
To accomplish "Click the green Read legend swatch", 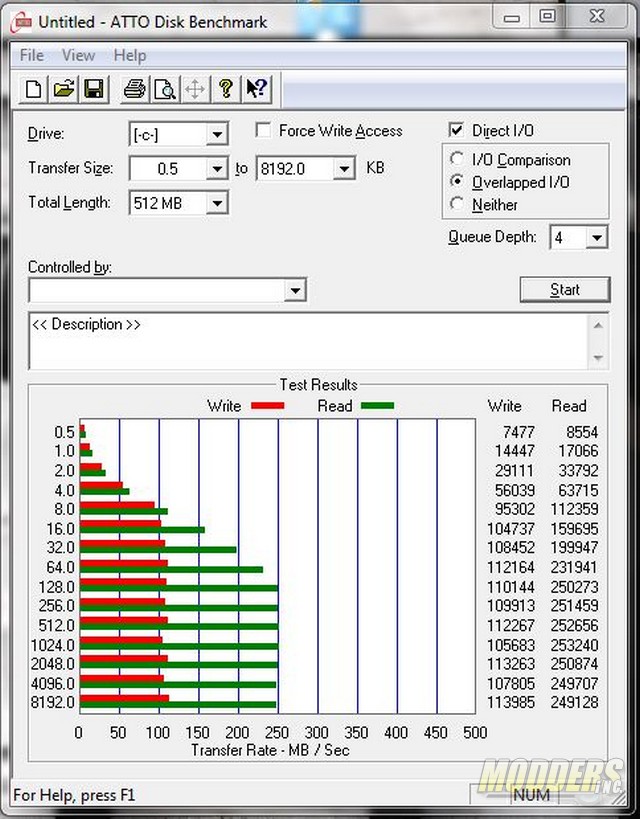I will click(377, 405).
